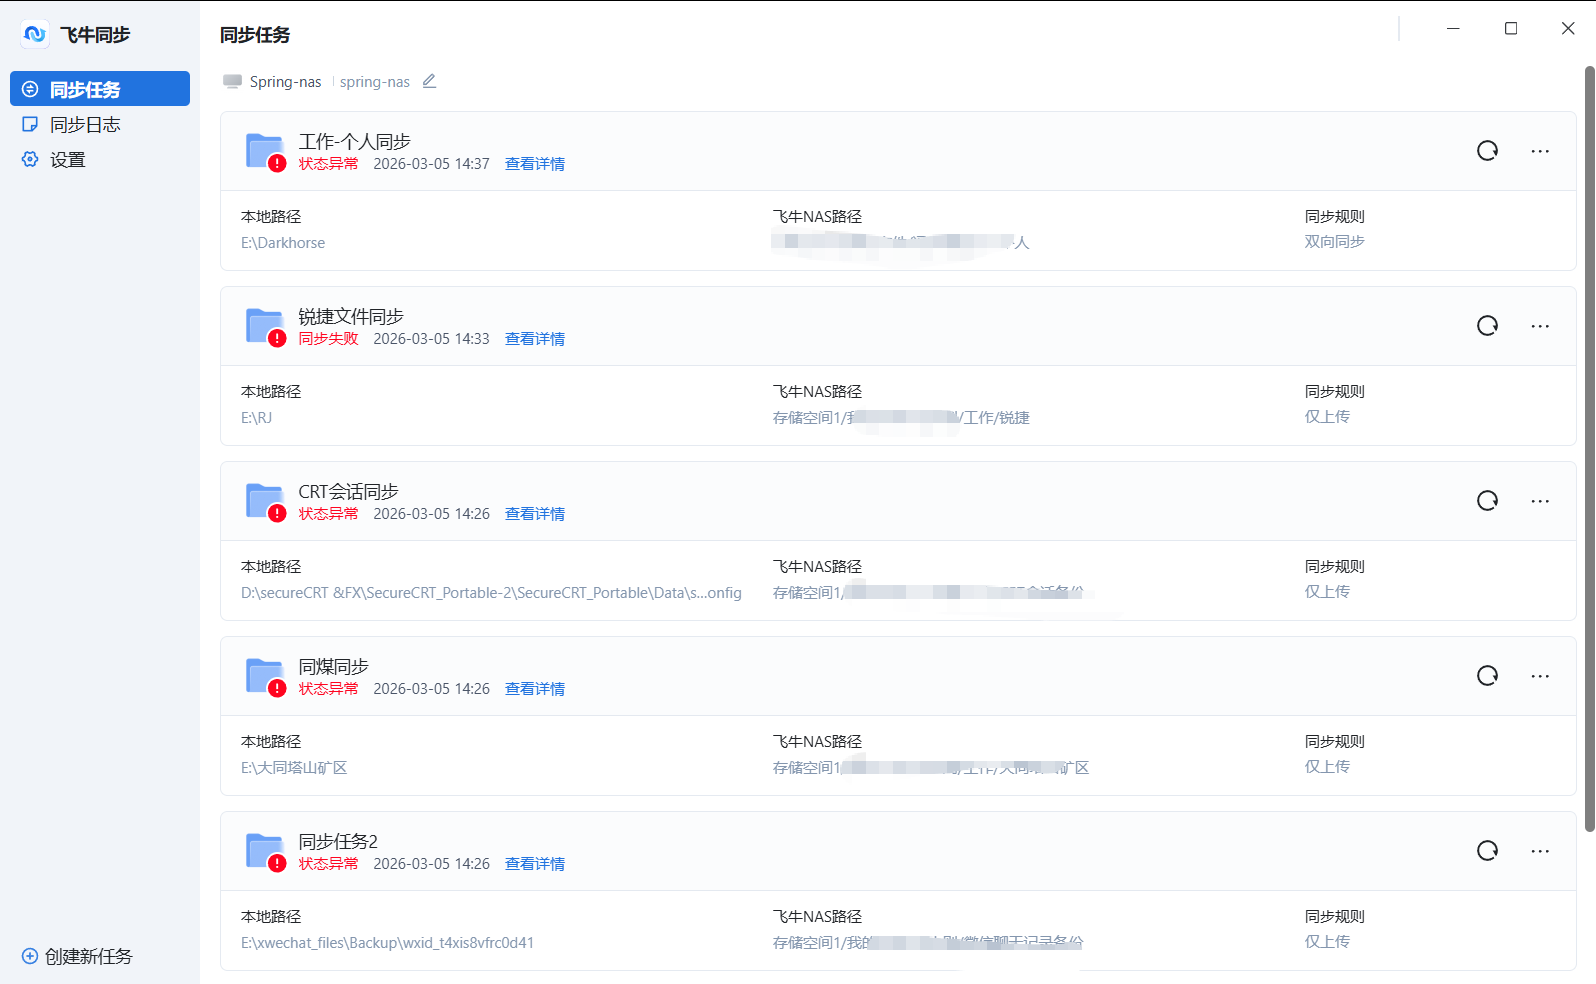
Task: Click the CRT会话同步 task title
Action: 348,492
